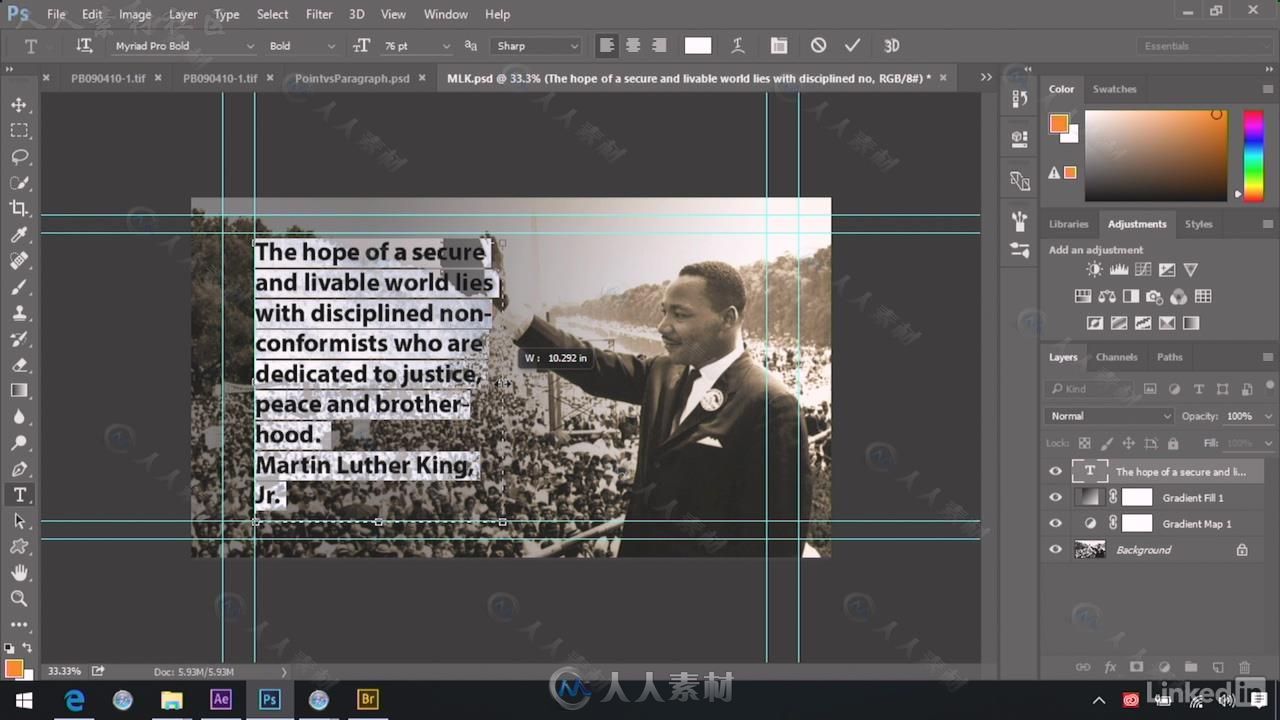The width and height of the screenshot is (1280, 720).
Task: Select the Gradient tool
Action: pyautogui.click(x=19, y=391)
